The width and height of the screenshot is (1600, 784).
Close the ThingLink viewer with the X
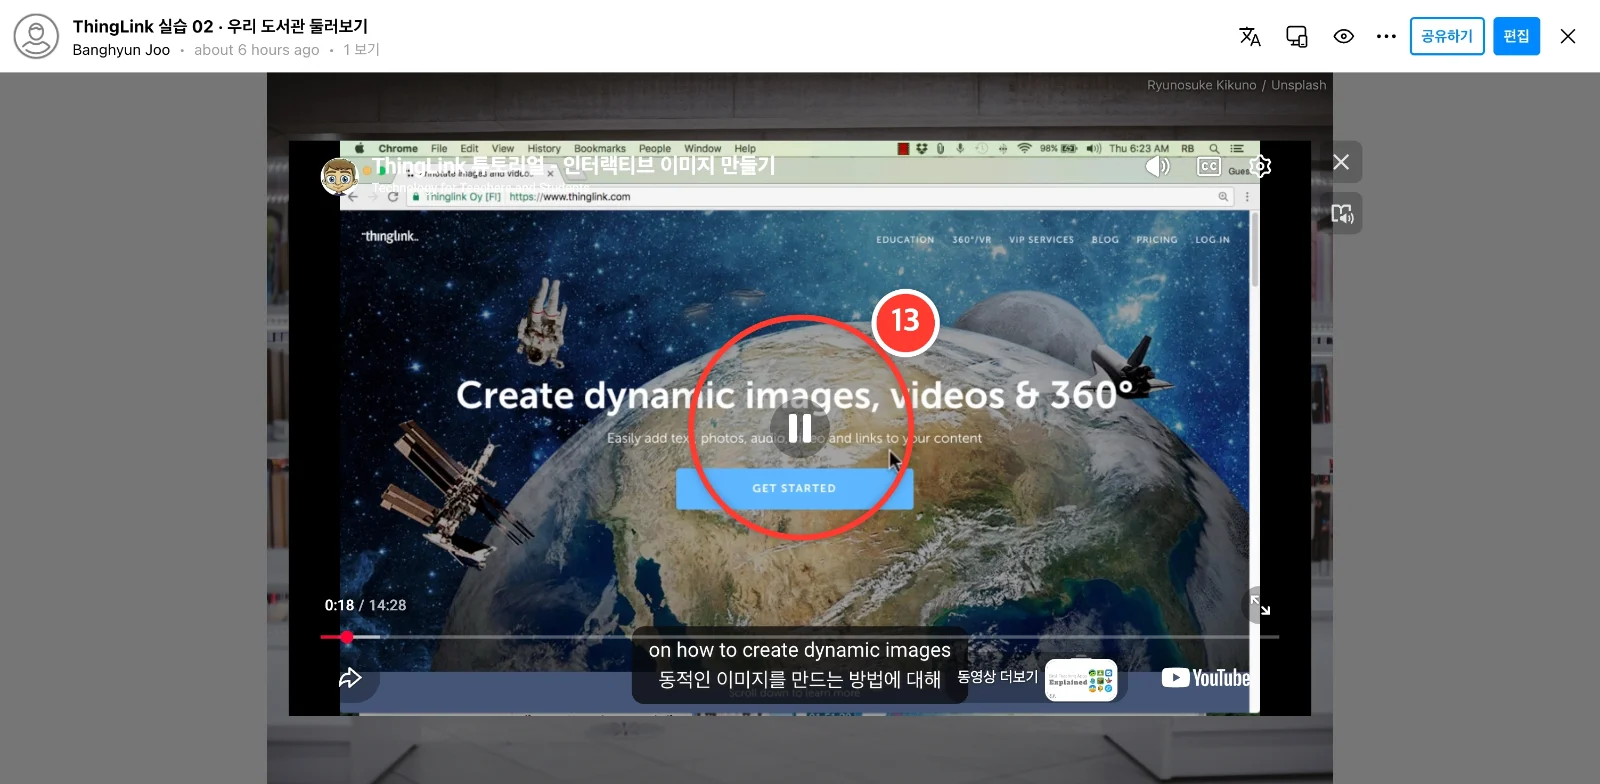point(1568,36)
